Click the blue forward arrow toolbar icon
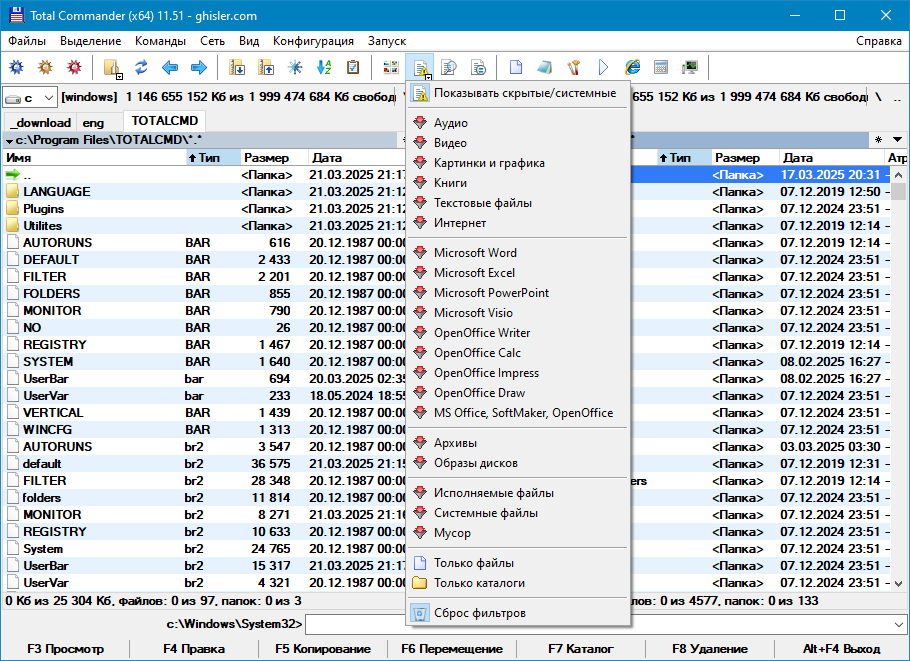910x661 pixels. [x=198, y=68]
